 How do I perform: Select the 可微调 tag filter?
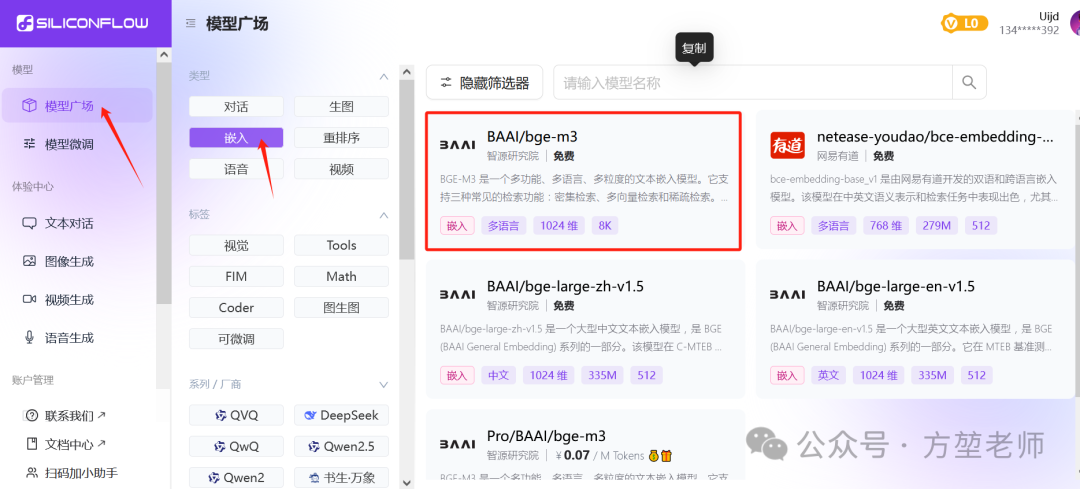(x=236, y=338)
